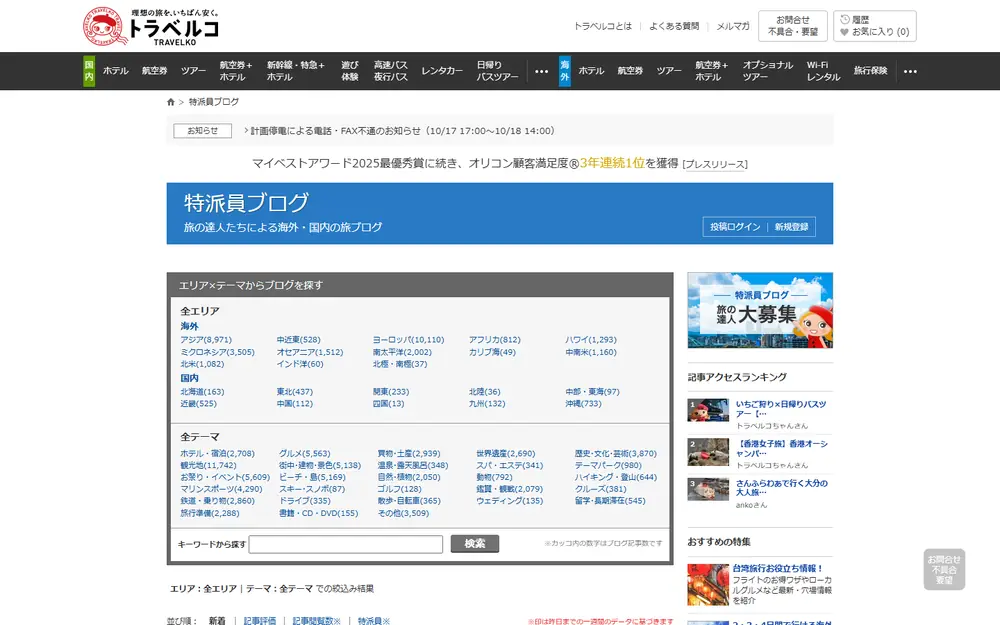Open Wi-Fiレンタル menu item
The width and height of the screenshot is (1000, 625).
click(x=823, y=71)
